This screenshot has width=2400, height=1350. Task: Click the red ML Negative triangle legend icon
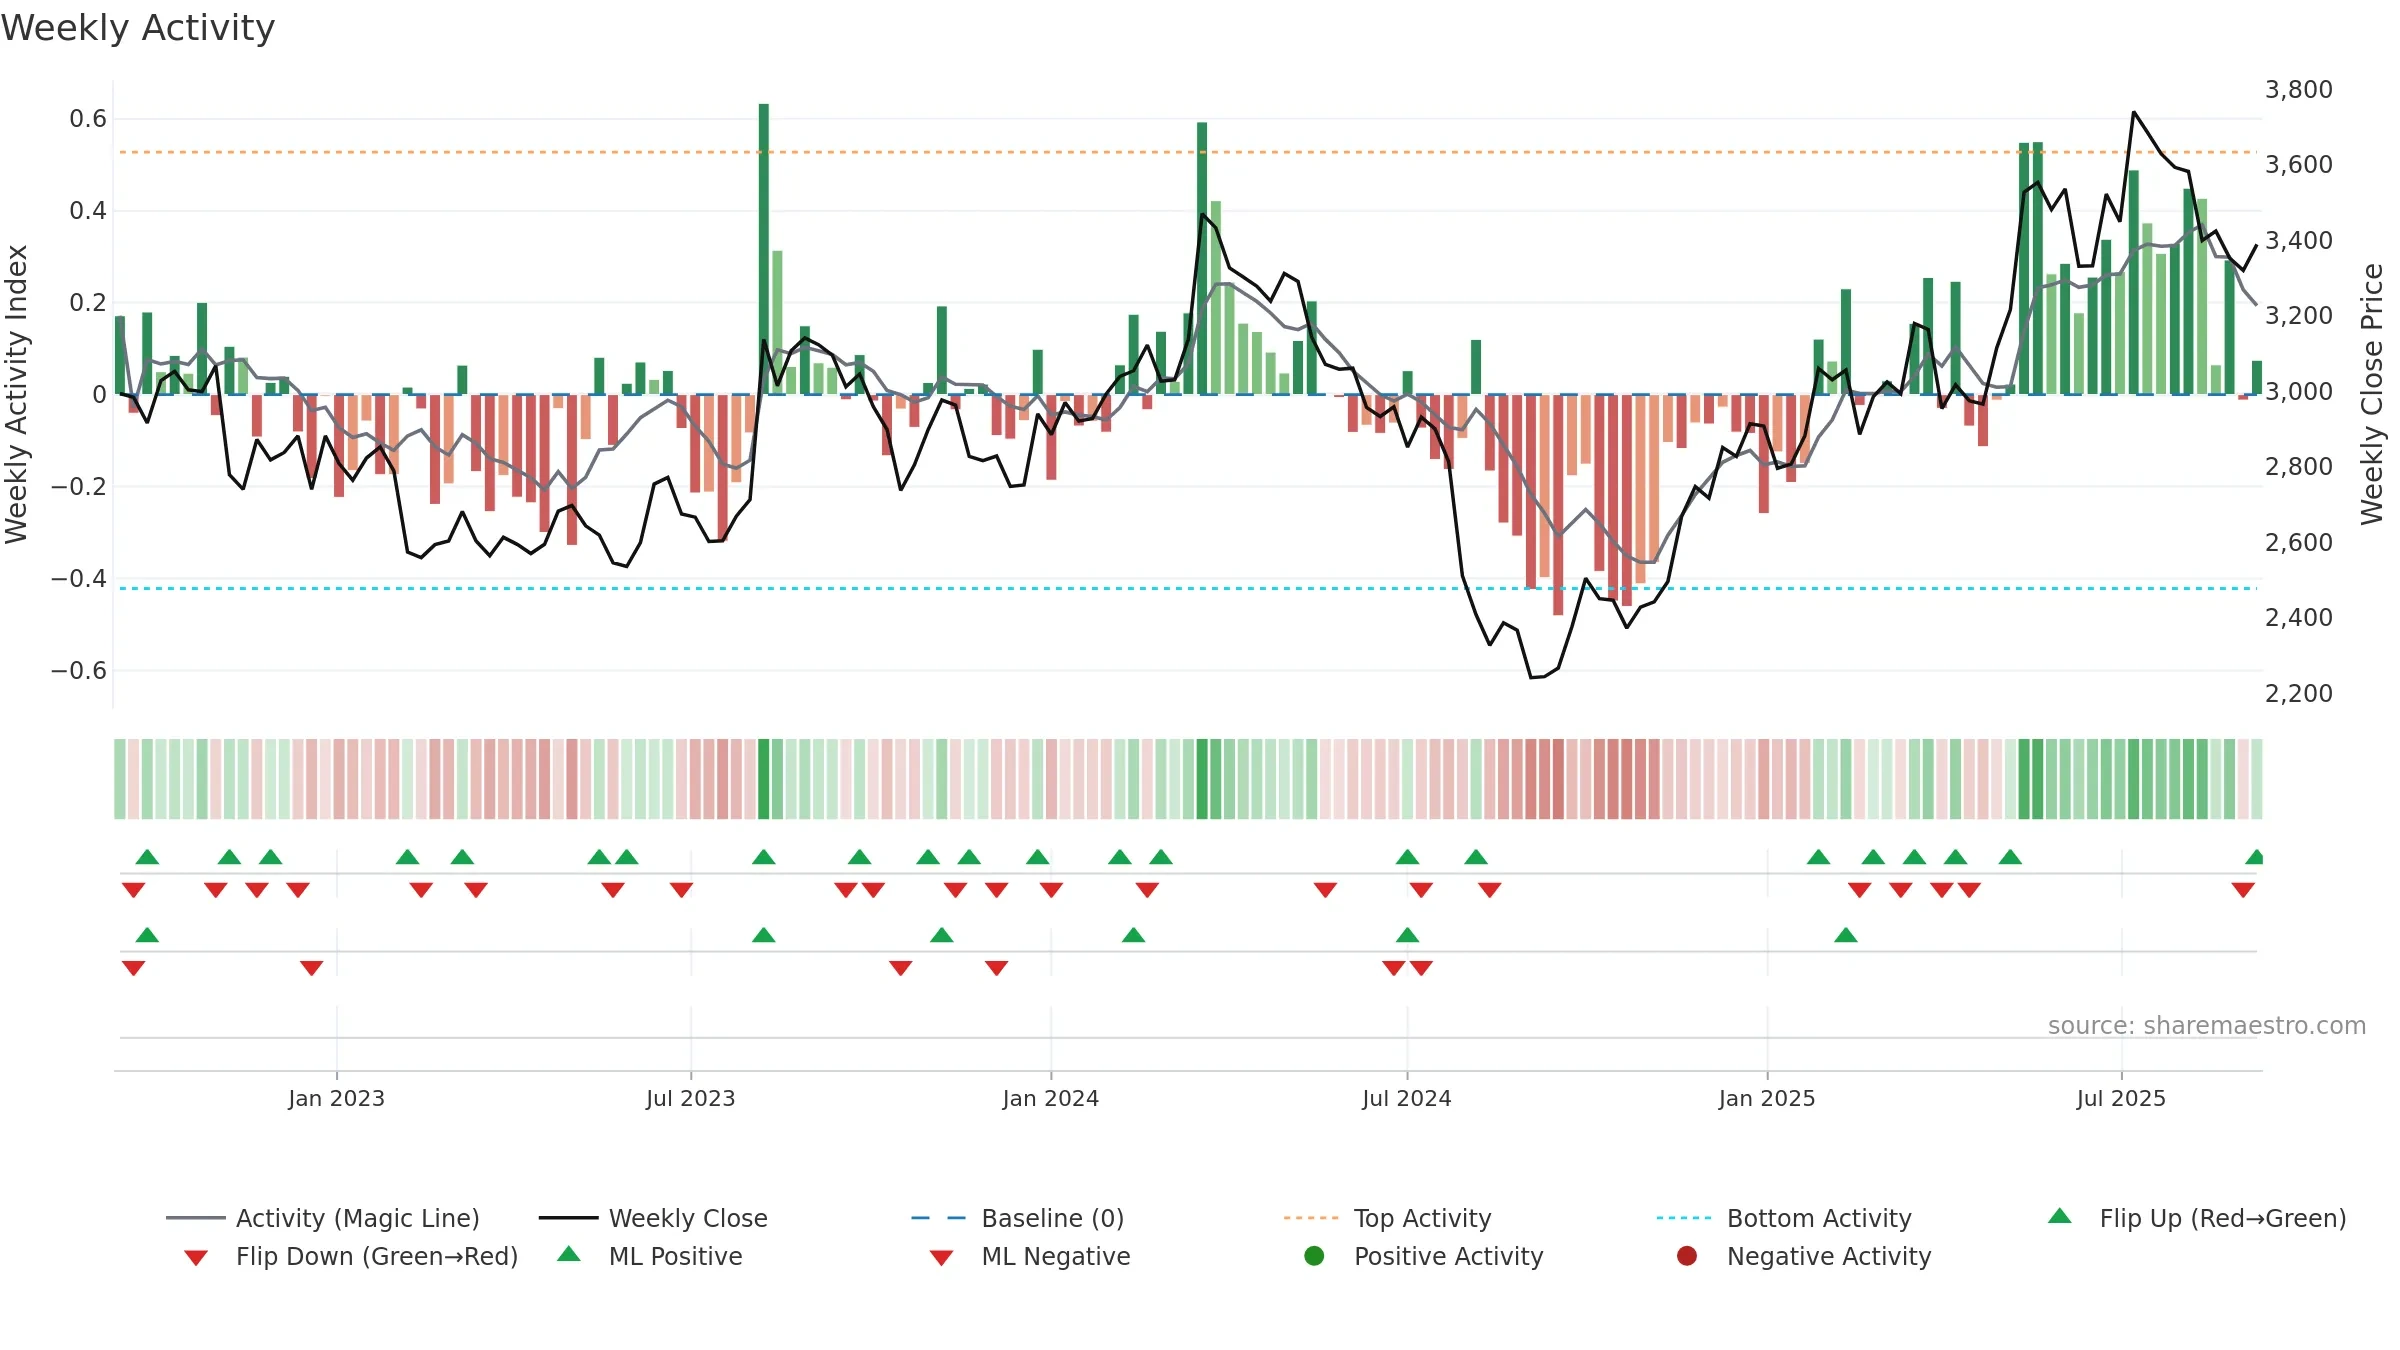coord(941,1258)
